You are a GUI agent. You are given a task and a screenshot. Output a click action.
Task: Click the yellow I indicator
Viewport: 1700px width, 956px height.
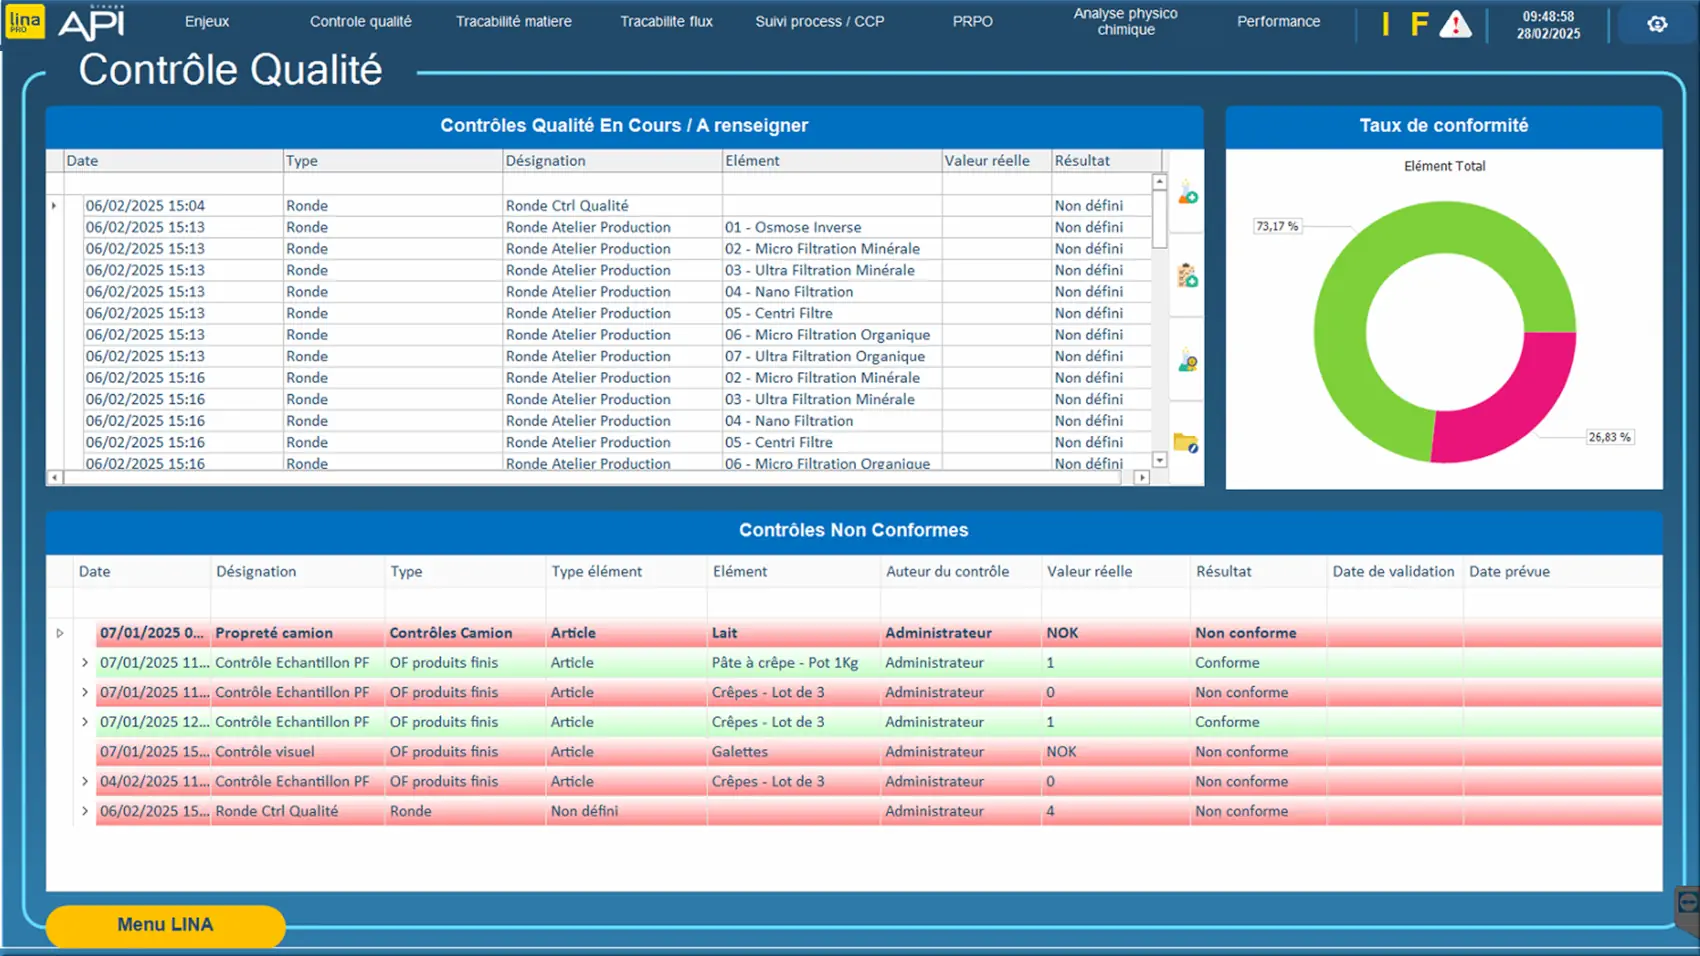tap(1385, 25)
